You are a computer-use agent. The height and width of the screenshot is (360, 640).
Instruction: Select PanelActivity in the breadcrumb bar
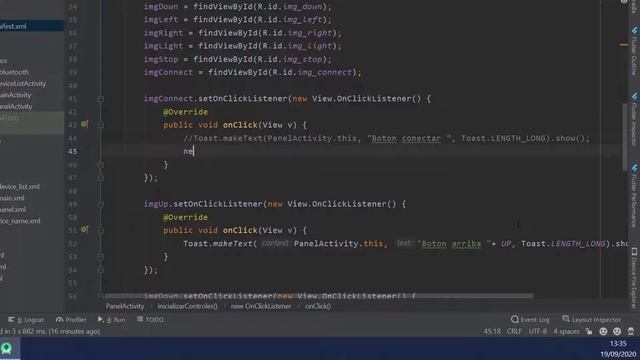click(125, 306)
